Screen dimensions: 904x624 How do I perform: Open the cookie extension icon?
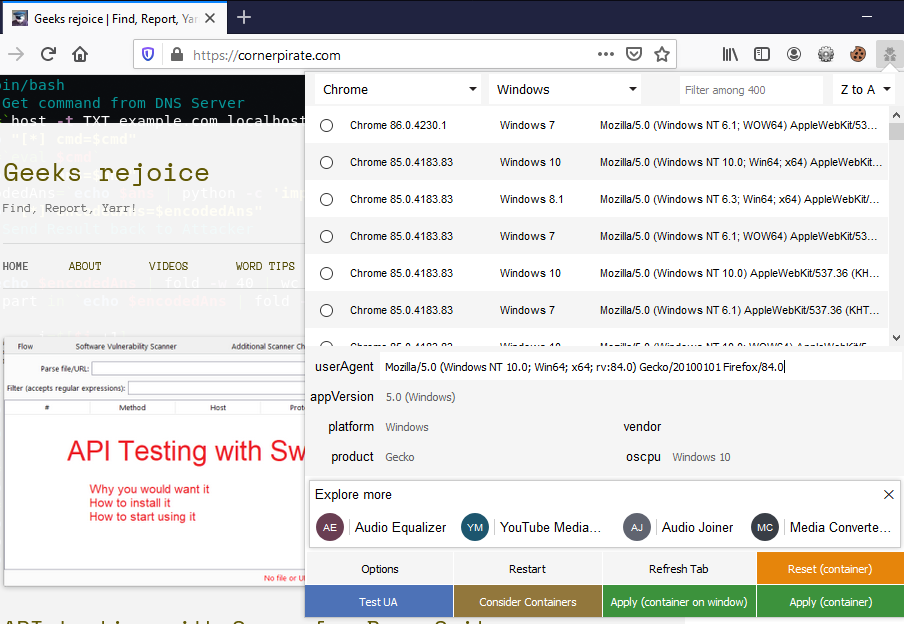click(857, 54)
